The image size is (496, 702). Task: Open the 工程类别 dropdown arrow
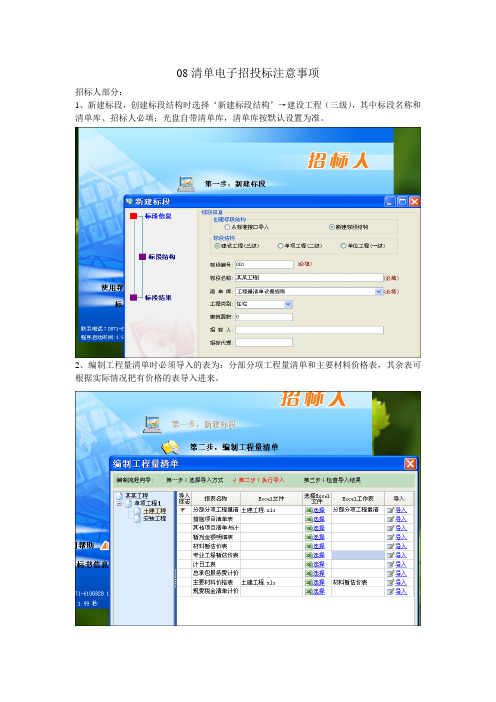point(288,304)
